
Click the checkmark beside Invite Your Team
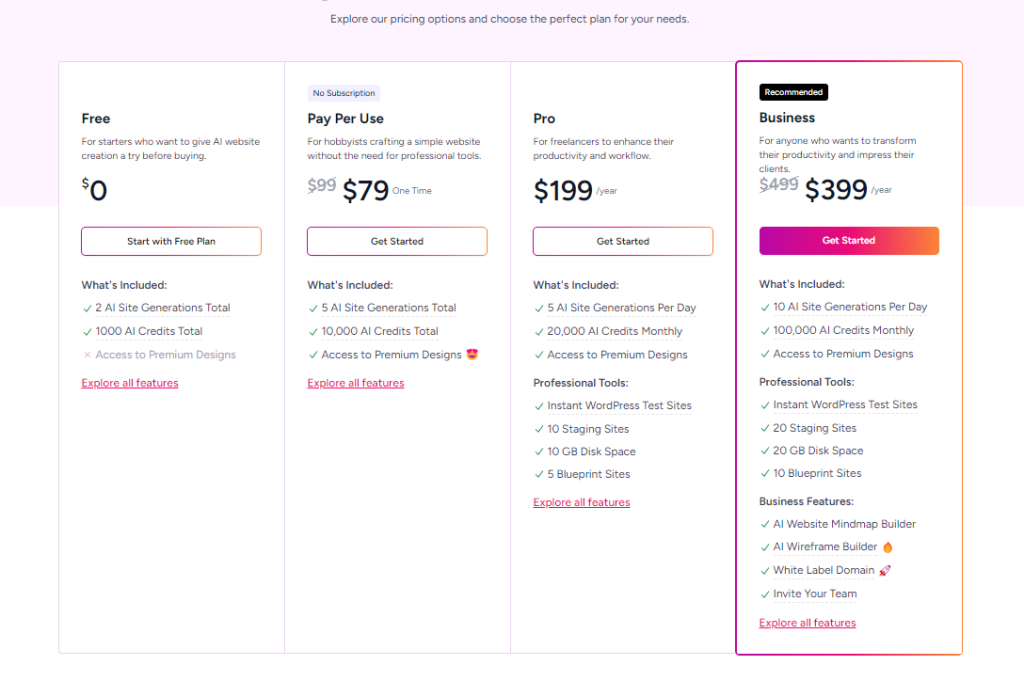(764, 594)
